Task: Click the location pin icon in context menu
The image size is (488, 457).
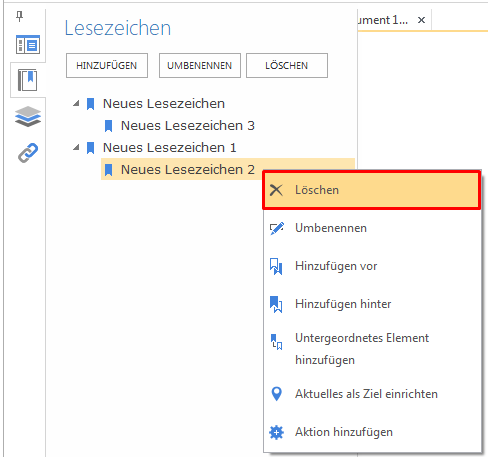Action: click(276, 394)
